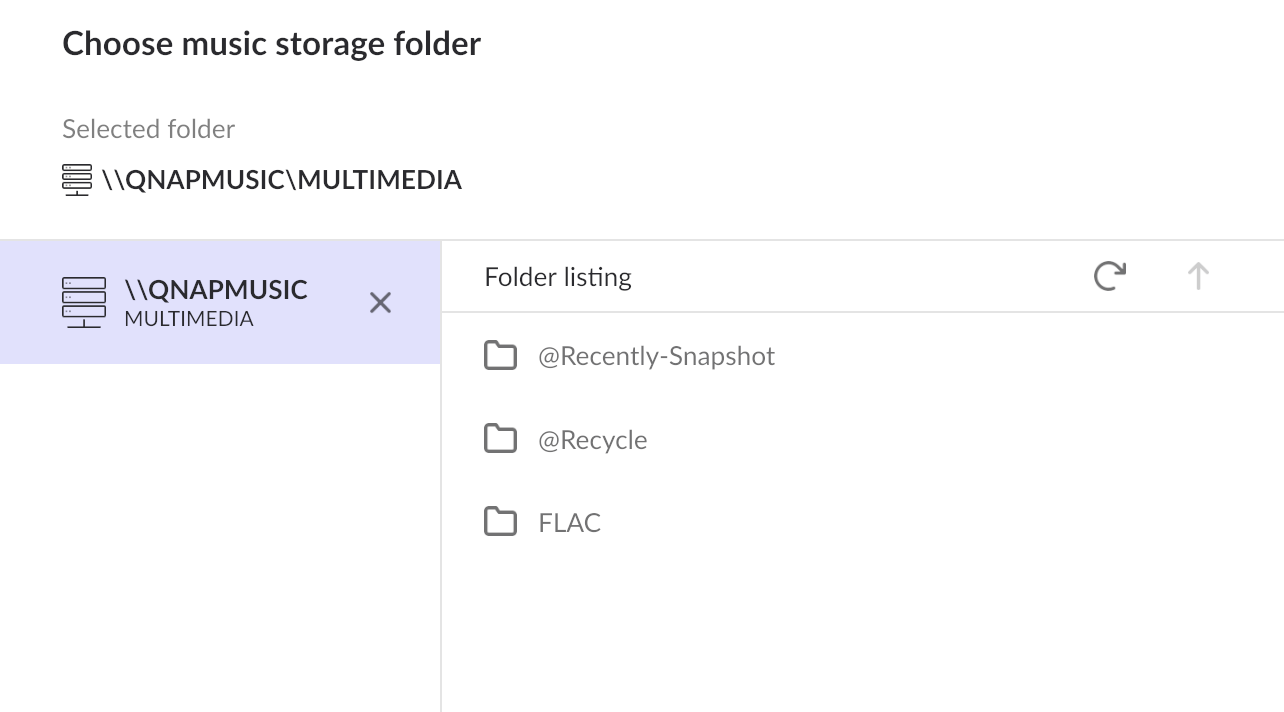The image size is (1284, 712).
Task: Click the Selected folder label
Action: click(149, 129)
